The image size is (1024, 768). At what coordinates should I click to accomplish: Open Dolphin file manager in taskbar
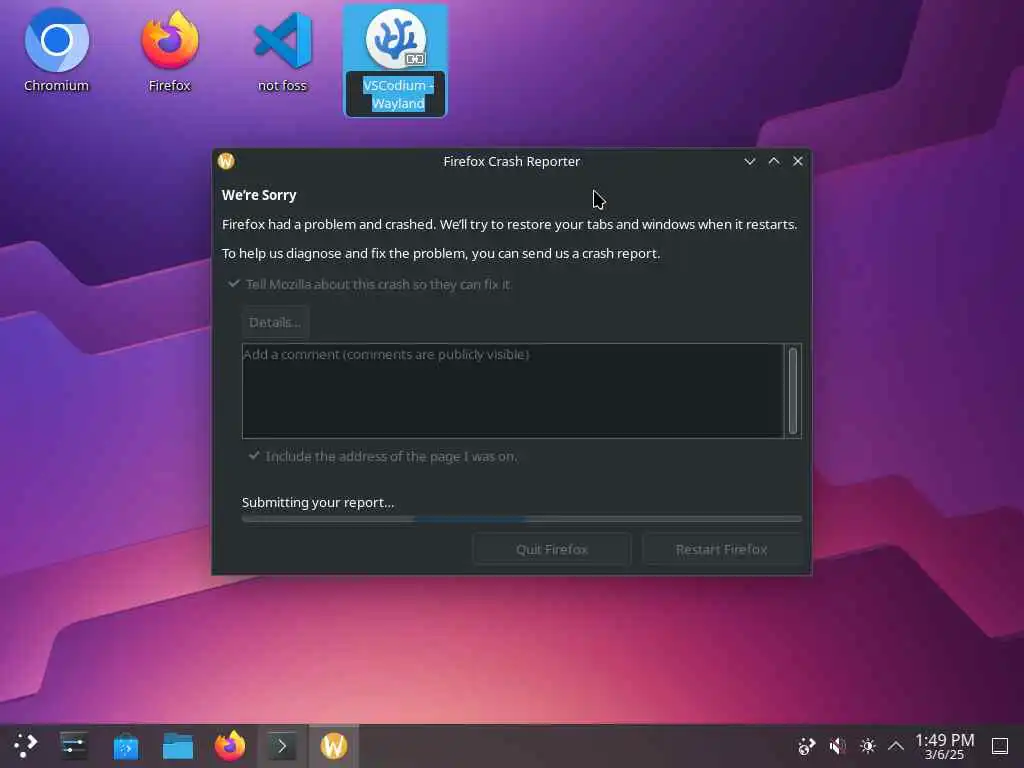tap(178, 746)
